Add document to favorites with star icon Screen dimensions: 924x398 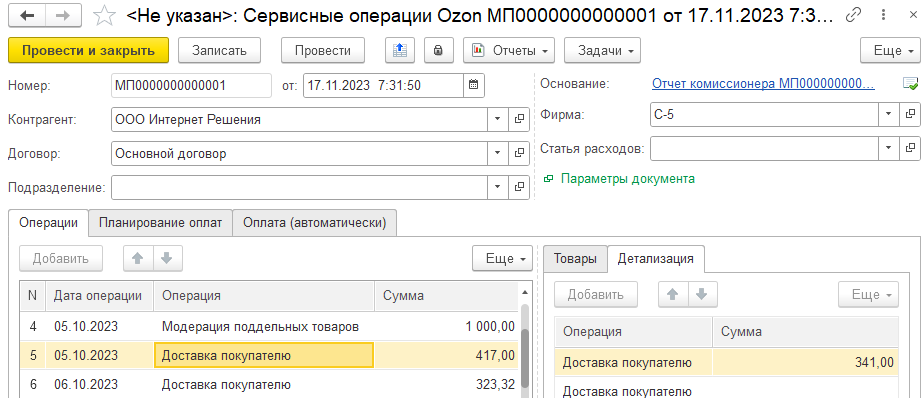pyautogui.click(x=105, y=16)
